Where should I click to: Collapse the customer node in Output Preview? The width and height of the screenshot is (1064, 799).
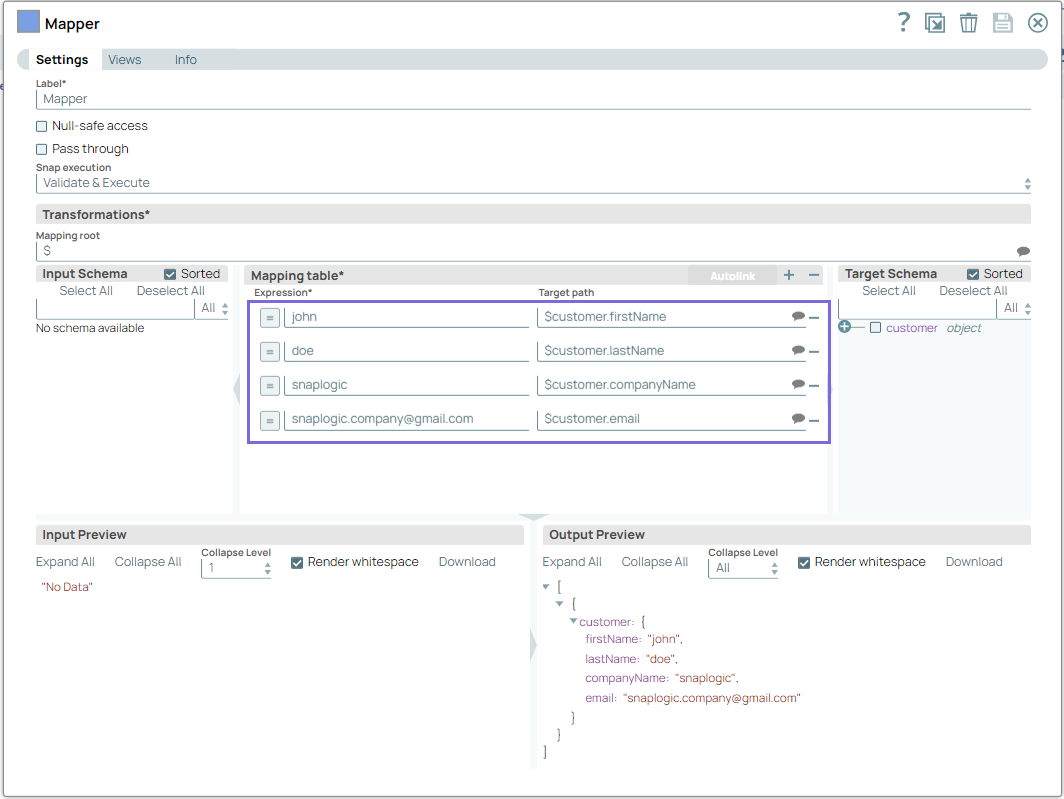pos(573,621)
